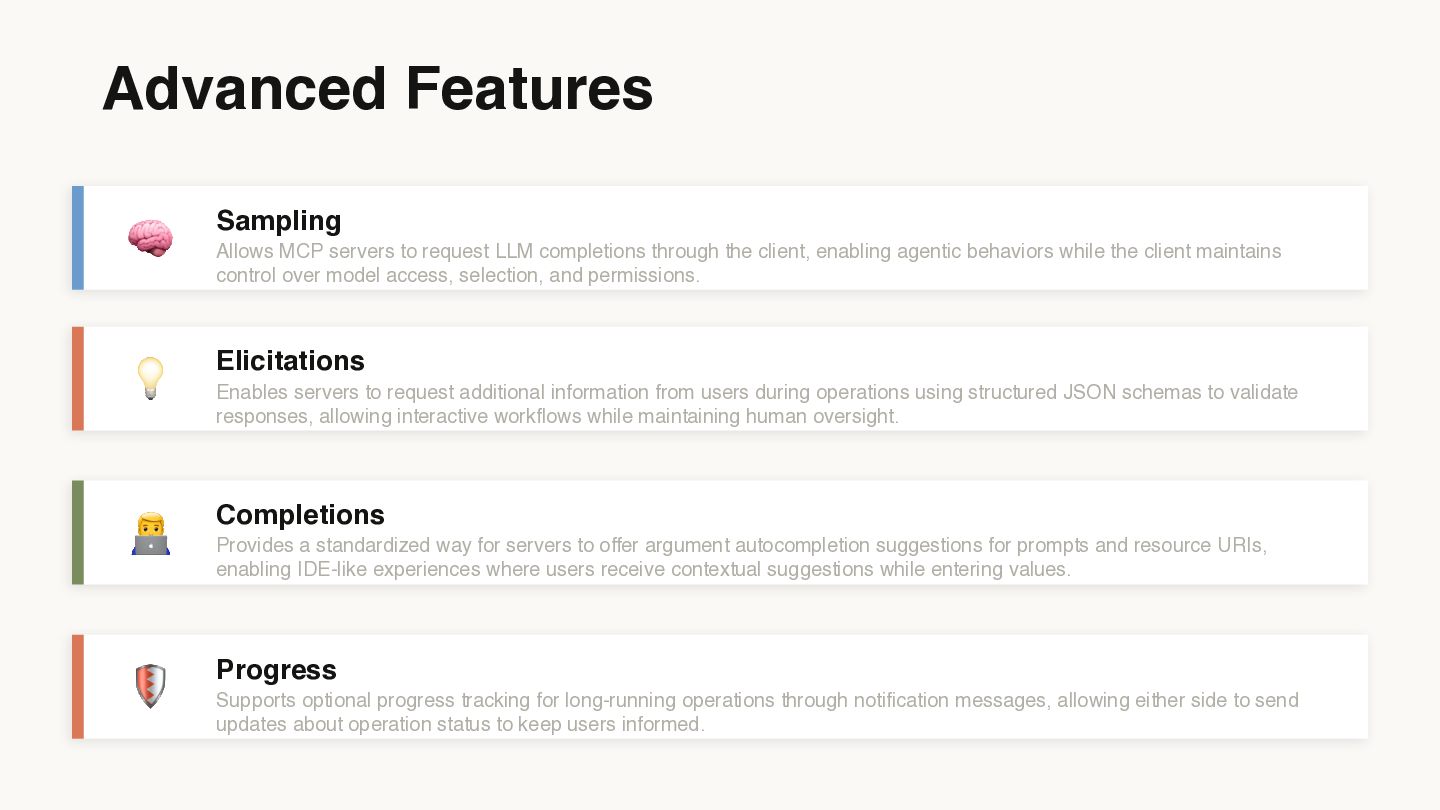This screenshot has width=1440, height=810.
Task: Click the brain icon beside Sampling
Action: click(150, 238)
